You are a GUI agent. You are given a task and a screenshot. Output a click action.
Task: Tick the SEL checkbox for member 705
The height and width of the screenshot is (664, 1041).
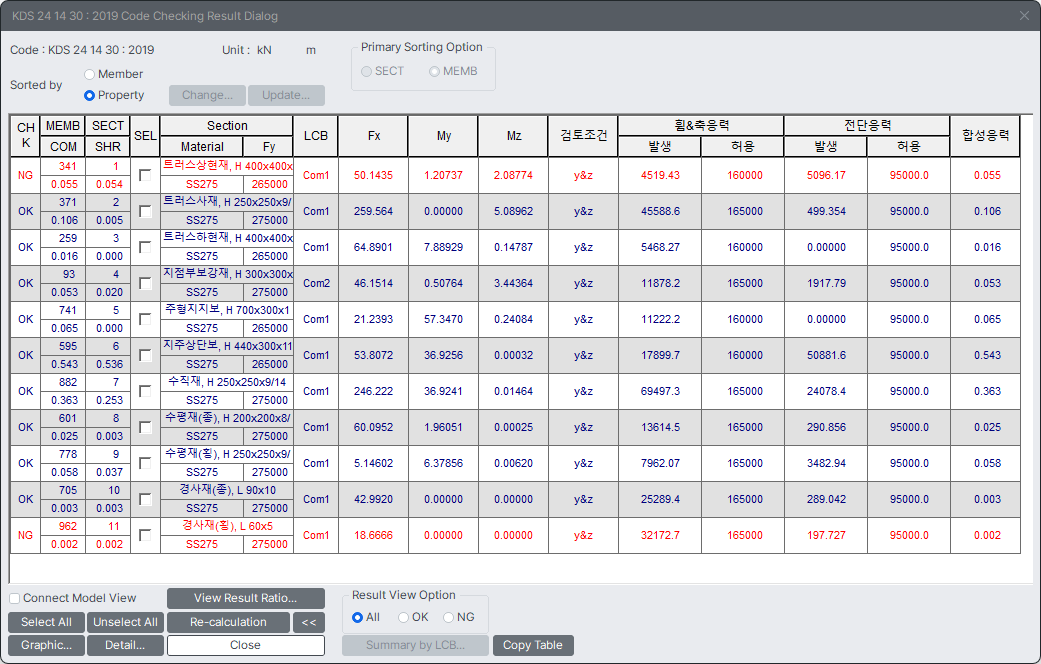(x=145, y=499)
